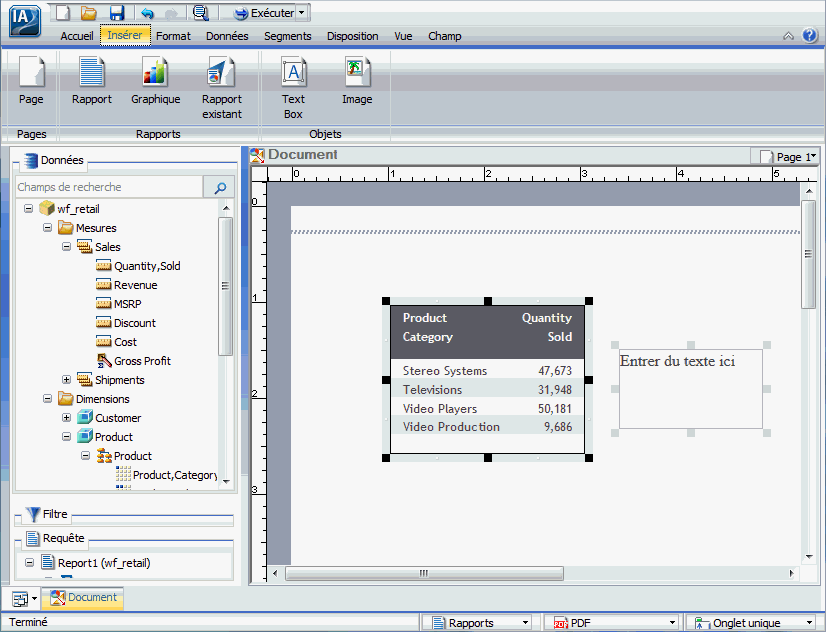Expand the Customer dimension
The image size is (826, 632).
pyautogui.click(x=66, y=418)
